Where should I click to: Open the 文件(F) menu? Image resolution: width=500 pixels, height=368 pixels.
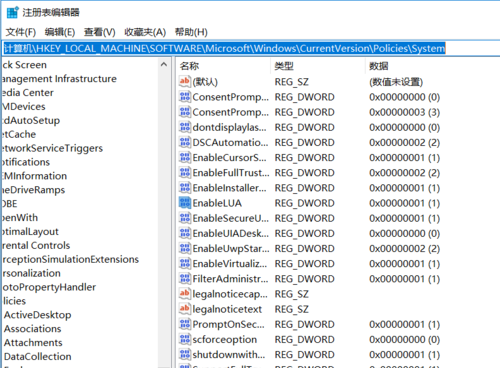click(21, 32)
